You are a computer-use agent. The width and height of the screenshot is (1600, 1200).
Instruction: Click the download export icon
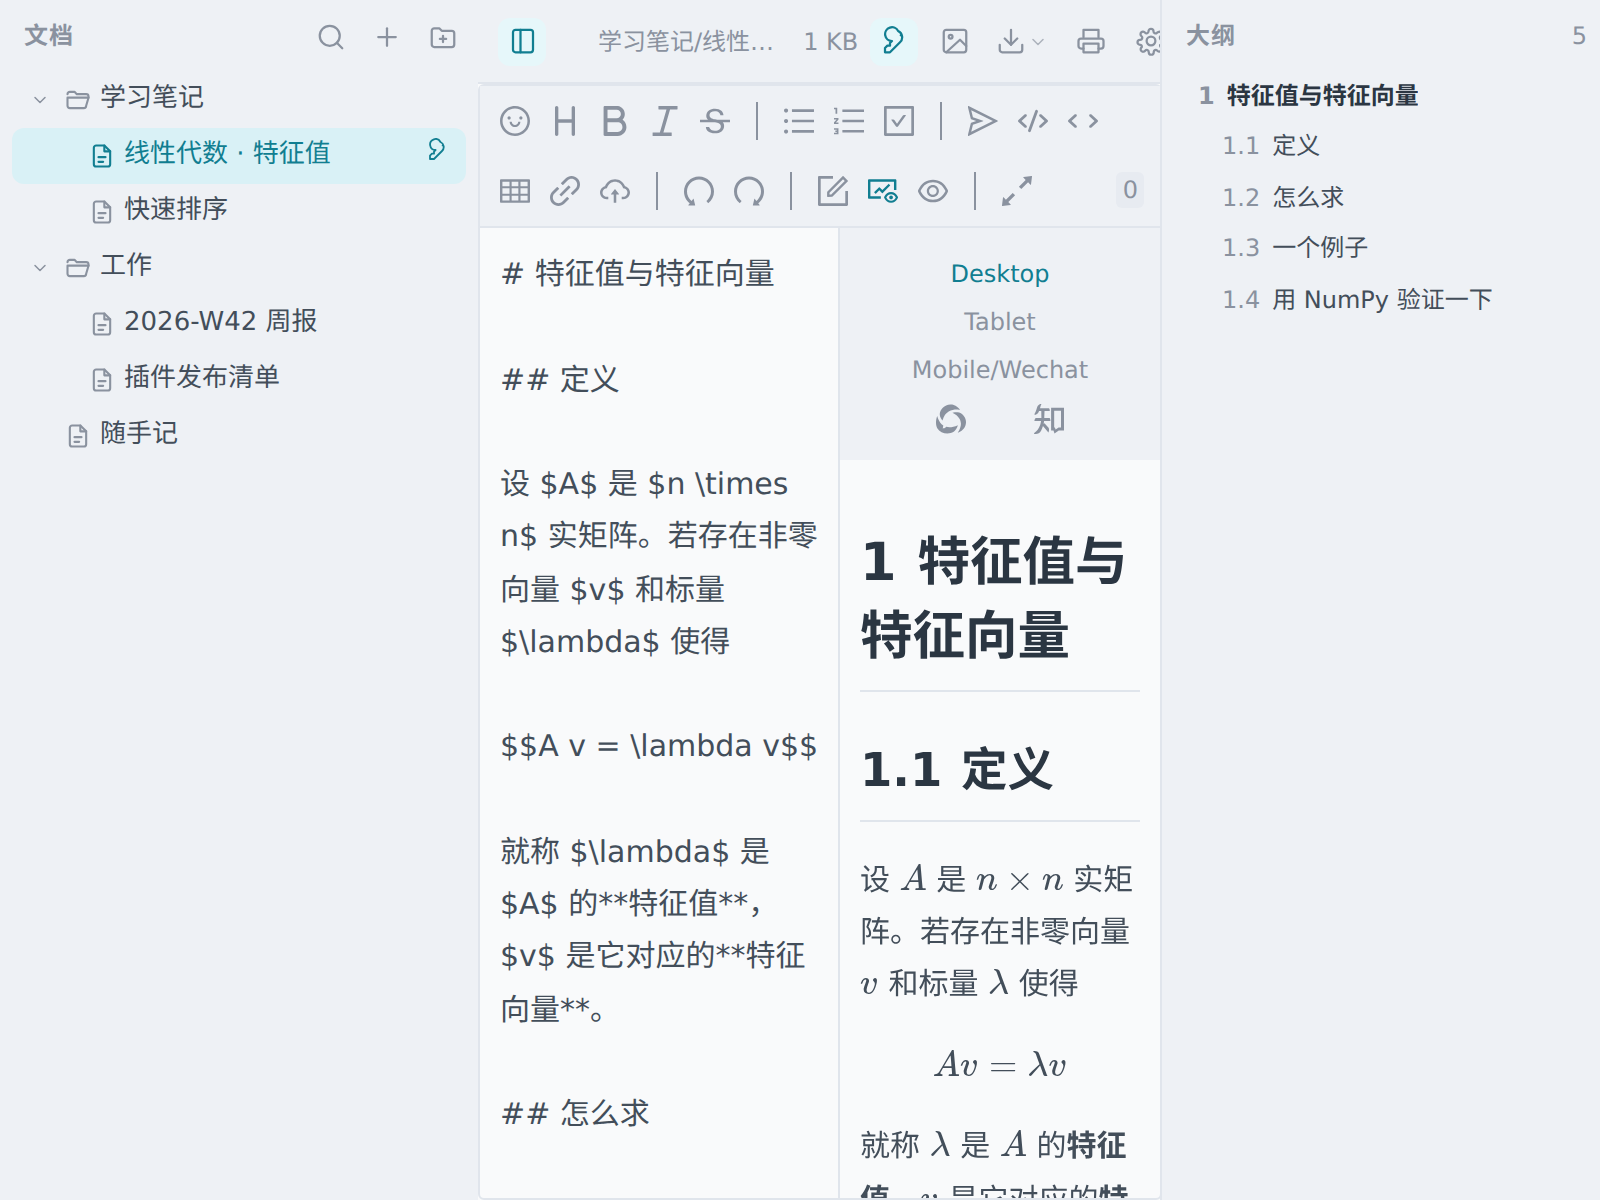pyautogui.click(x=1011, y=41)
